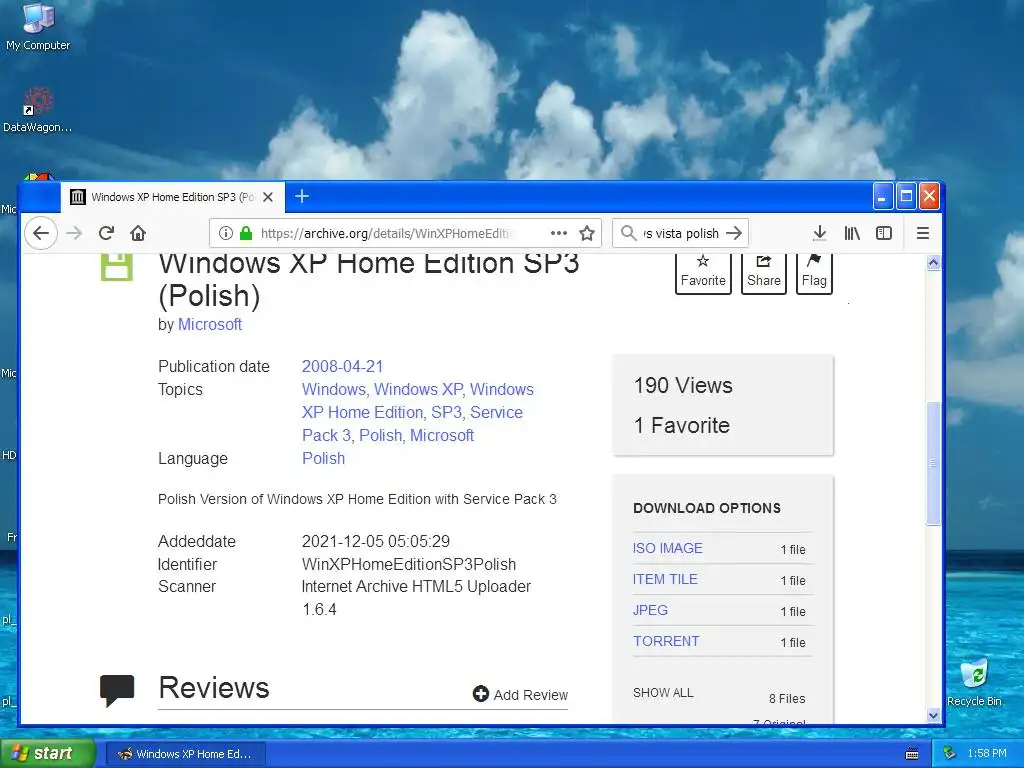The height and width of the screenshot is (768, 1024).
Task: Go back with the browser back arrow
Action: (x=41, y=233)
